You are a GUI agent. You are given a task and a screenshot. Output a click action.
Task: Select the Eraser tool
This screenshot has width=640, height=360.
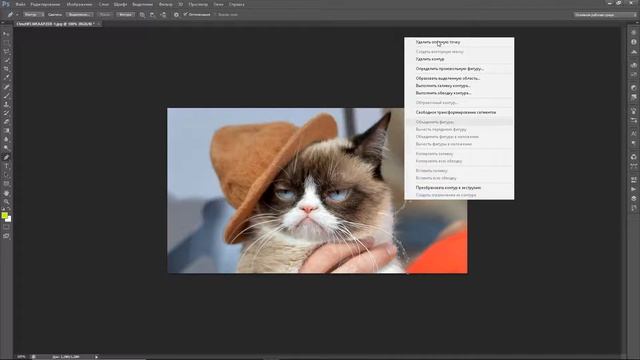point(6,122)
